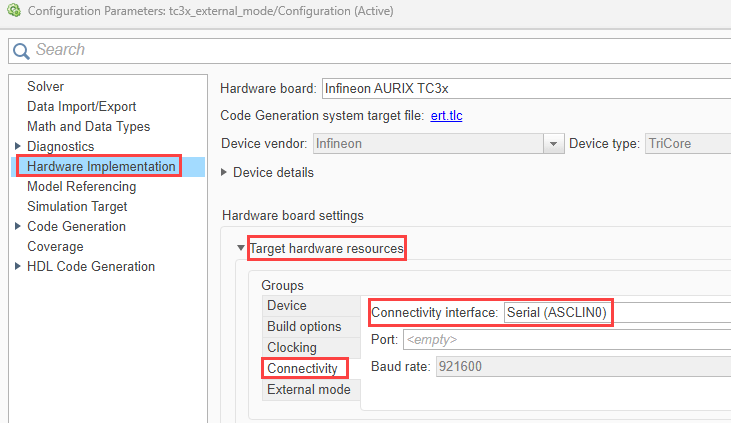Select Hardware Implementation in the tree
The image size is (731, 423).
pos(101,166)
